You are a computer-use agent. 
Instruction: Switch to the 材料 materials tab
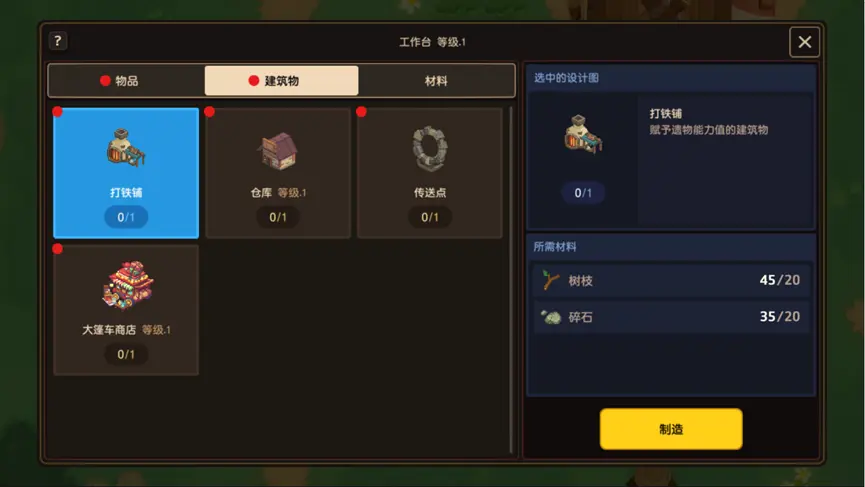(x=436, y=81)
